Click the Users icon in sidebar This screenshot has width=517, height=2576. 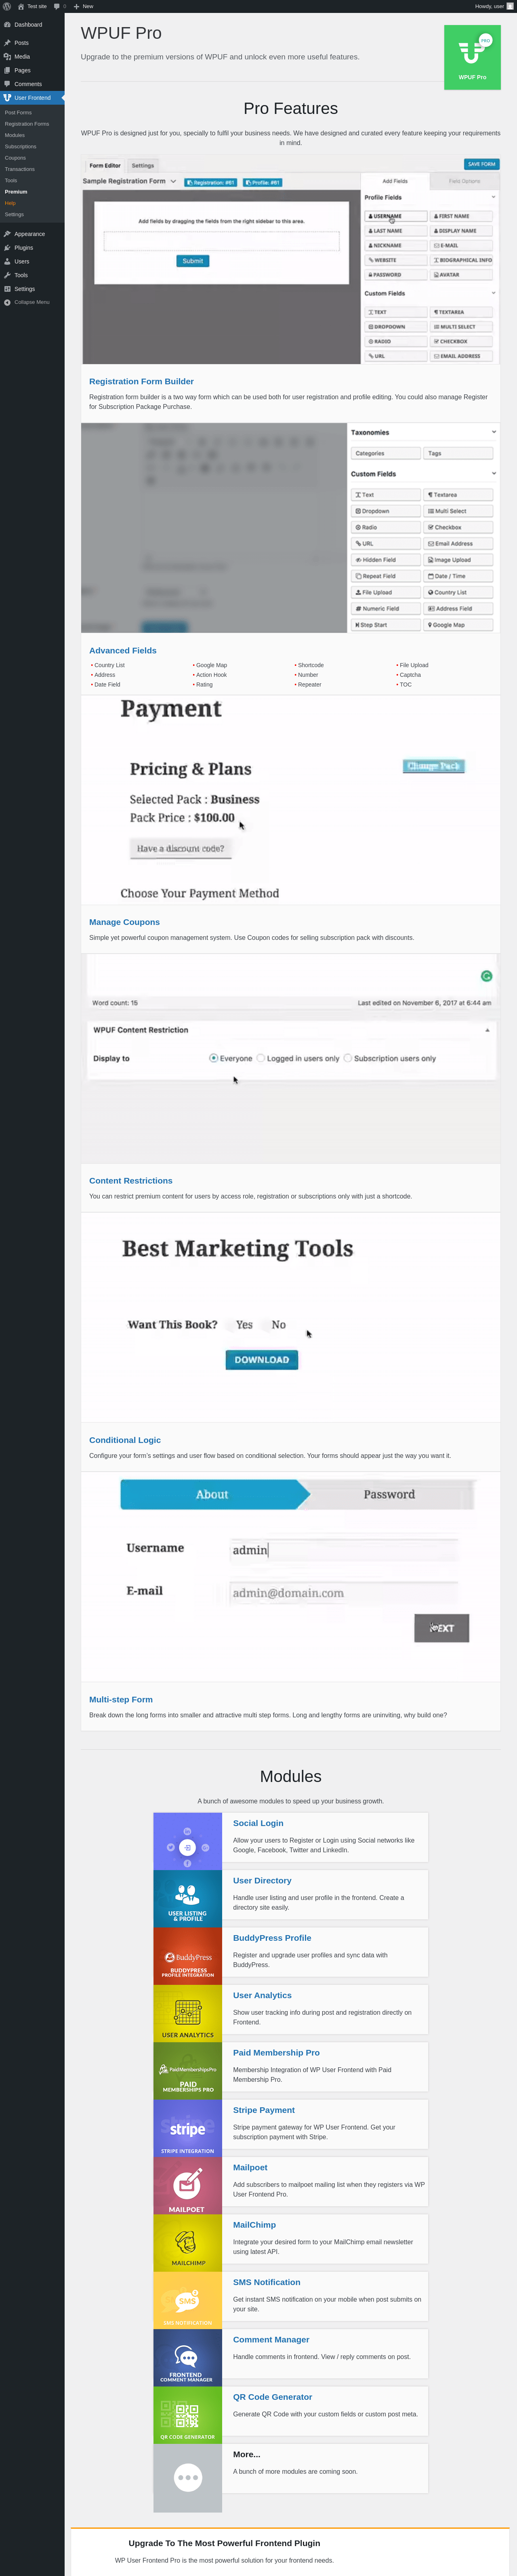[7, 262]
